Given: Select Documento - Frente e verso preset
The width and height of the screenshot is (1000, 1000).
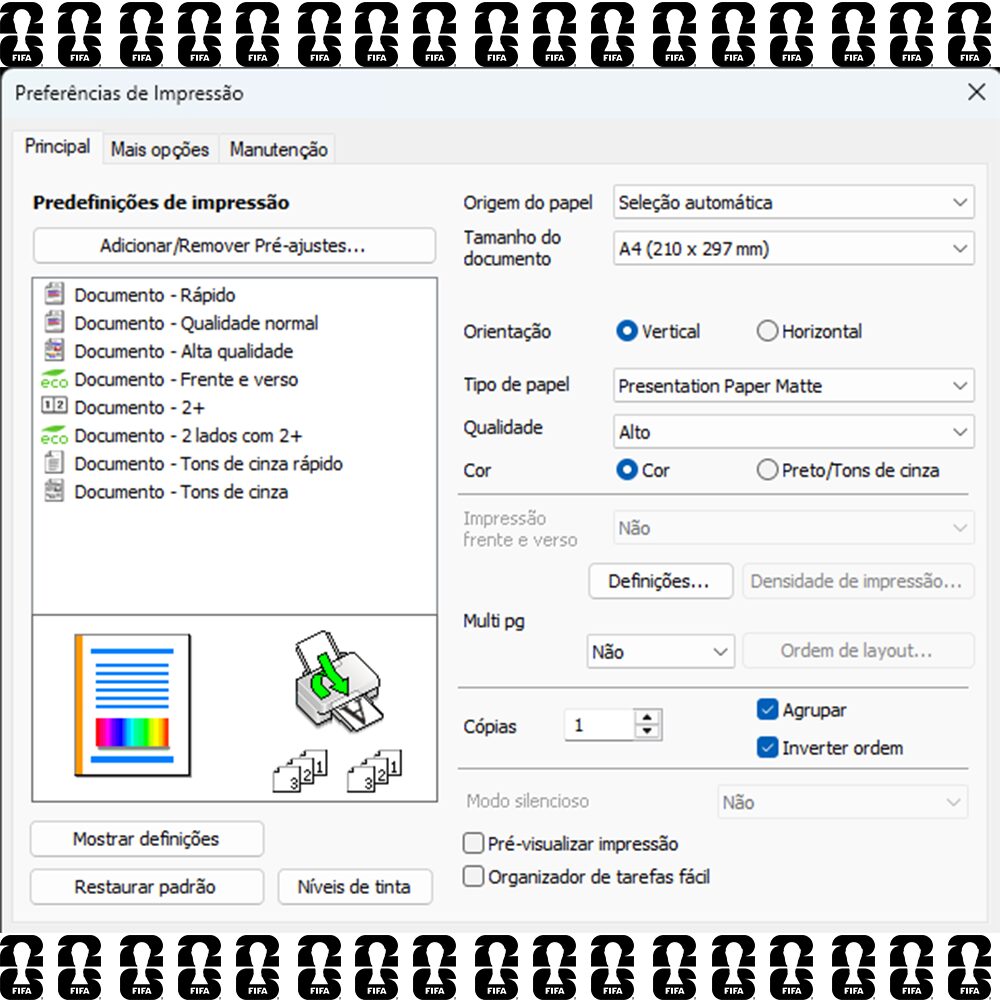Looking at the screenshot, I should click(x=186, y=379).
